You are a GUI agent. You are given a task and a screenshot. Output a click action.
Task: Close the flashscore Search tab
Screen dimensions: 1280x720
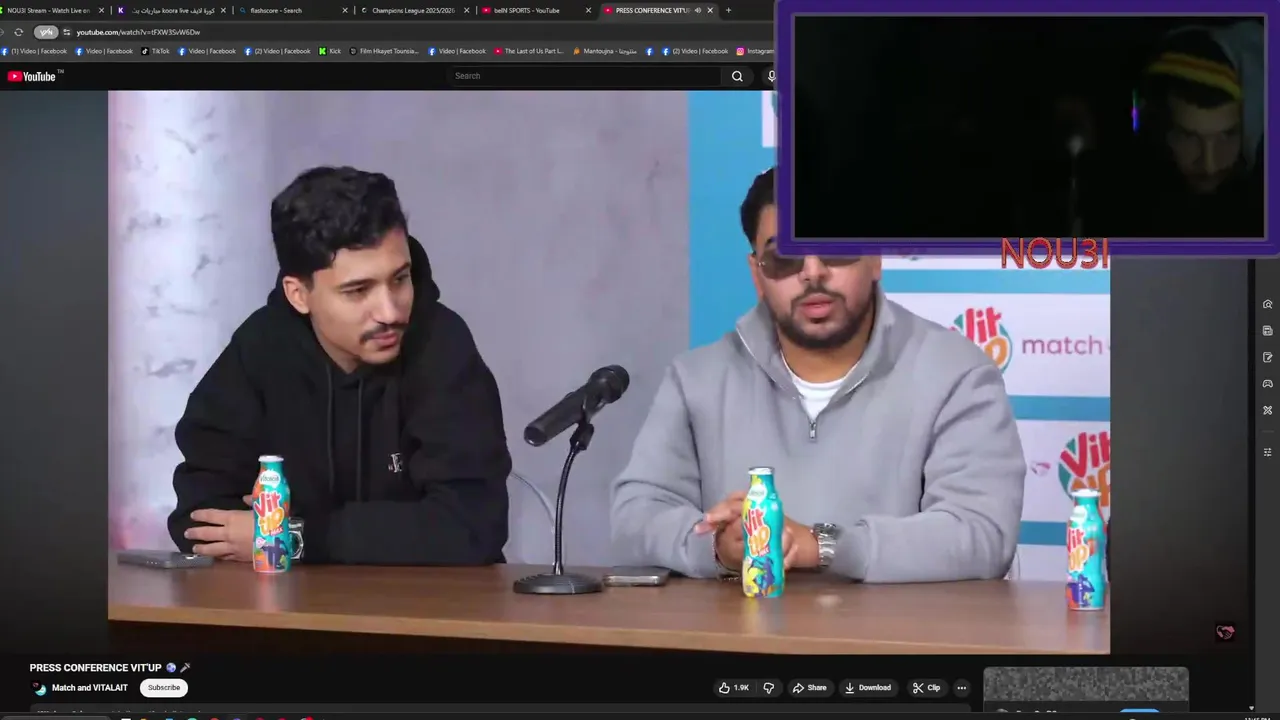coord(345,10)
